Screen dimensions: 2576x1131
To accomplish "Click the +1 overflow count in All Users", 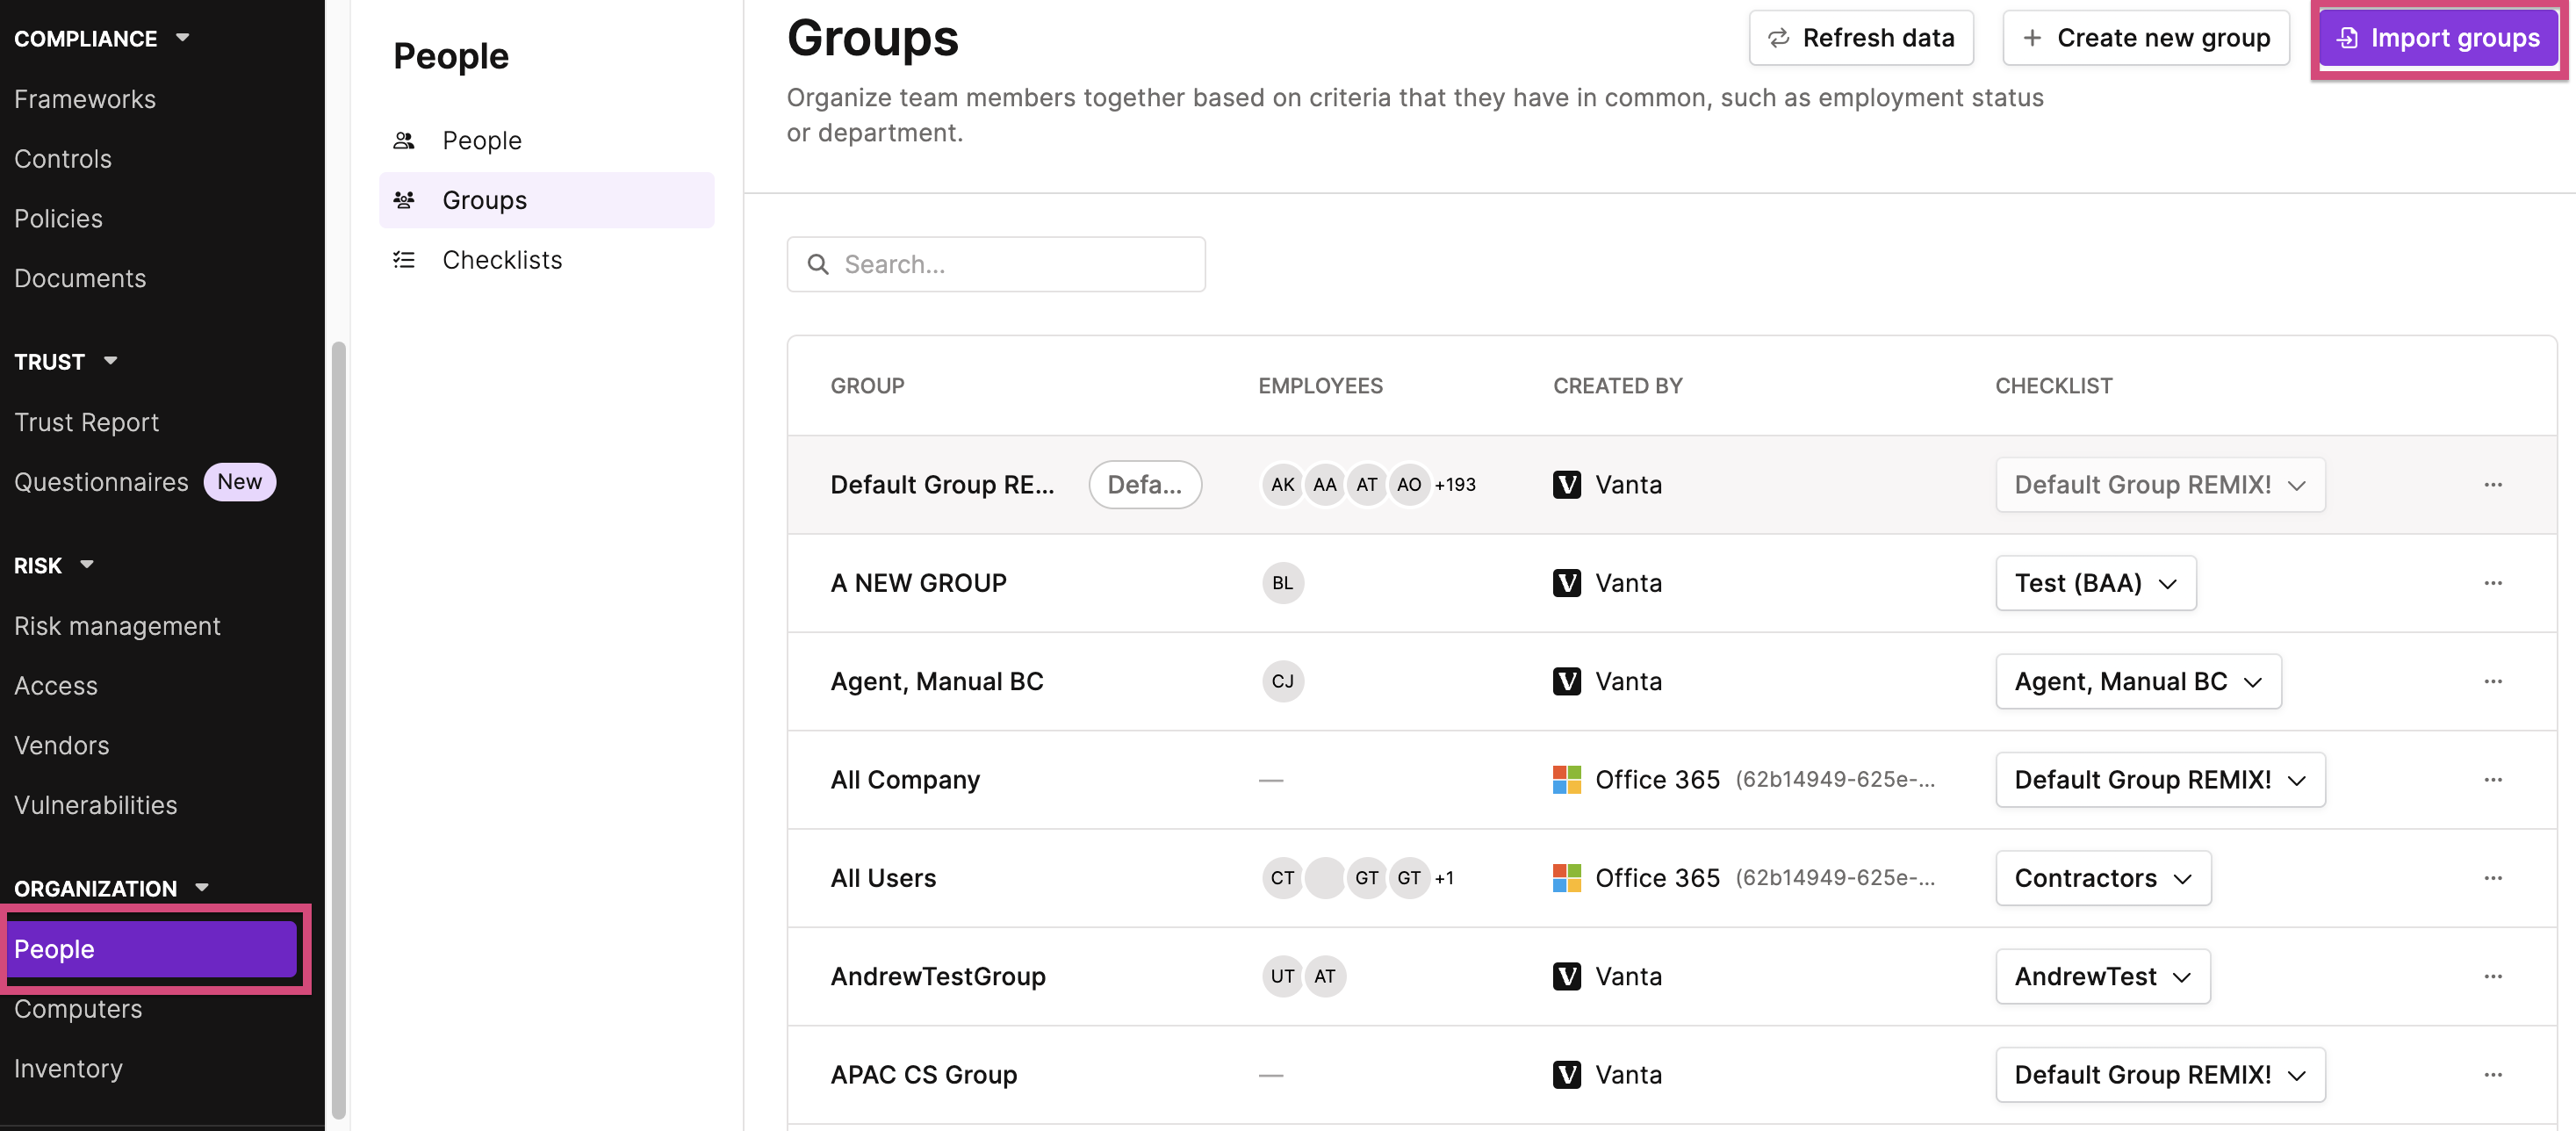I will pos(1444,878).
